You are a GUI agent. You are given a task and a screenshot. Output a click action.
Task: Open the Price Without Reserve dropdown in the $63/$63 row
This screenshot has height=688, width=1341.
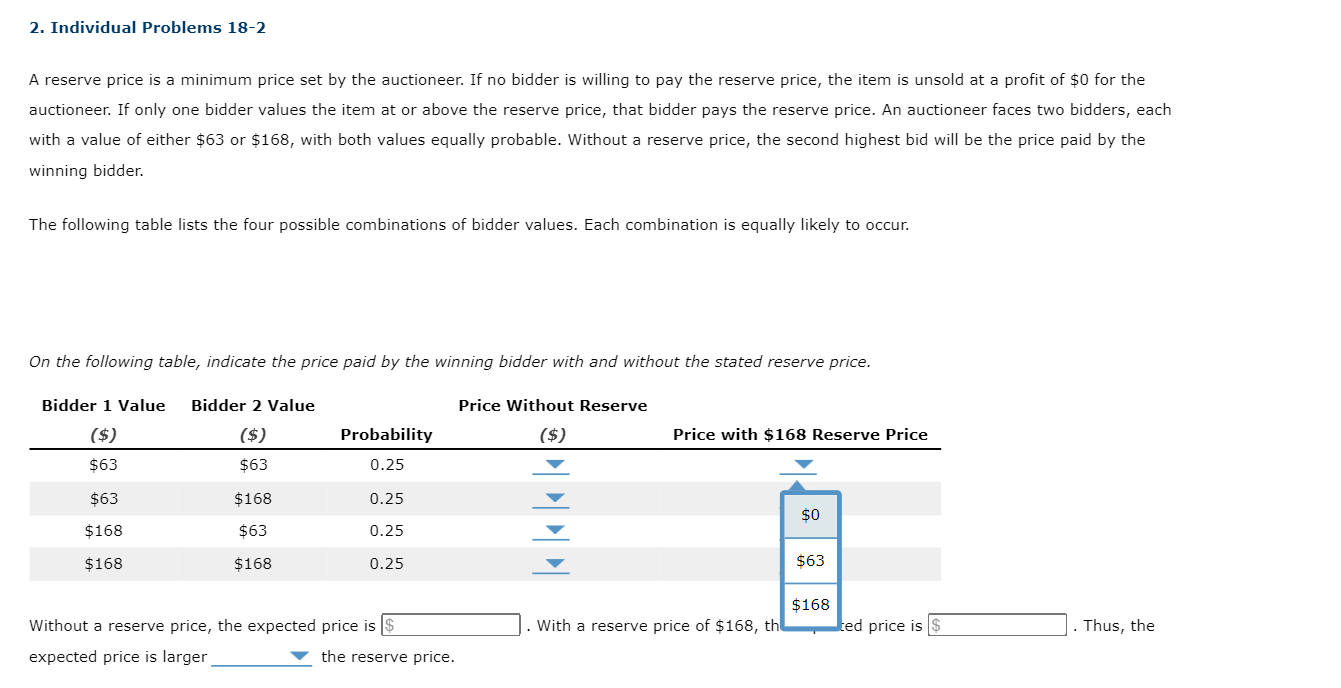552,465
